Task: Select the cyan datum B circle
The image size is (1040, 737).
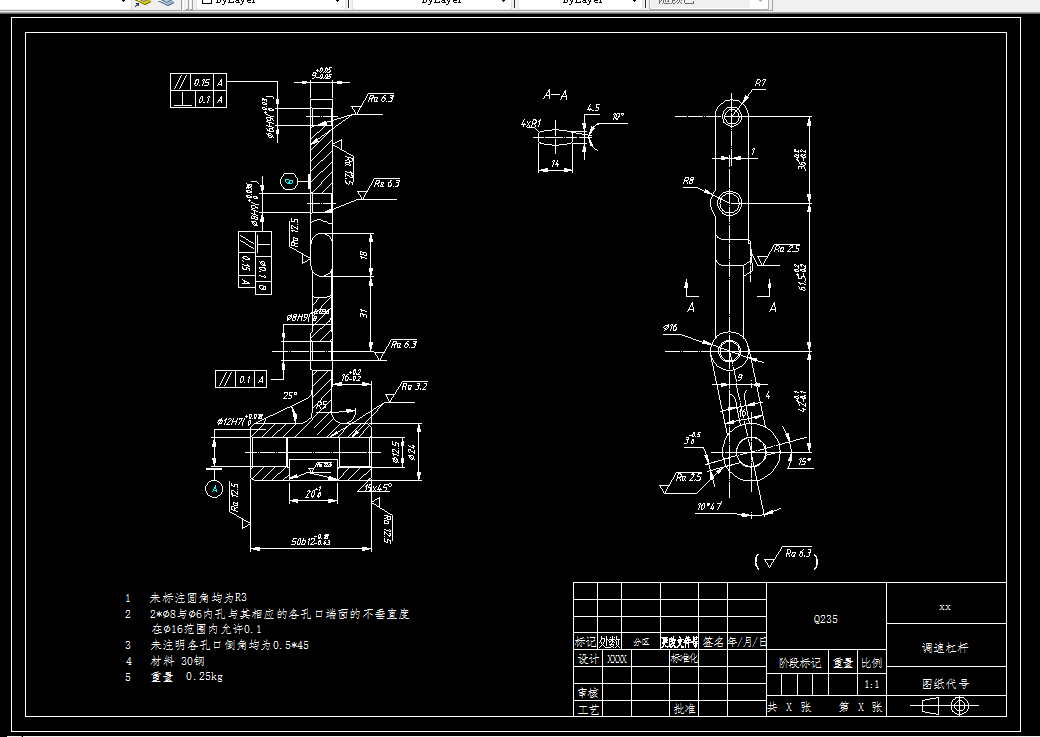Action: 289,181
